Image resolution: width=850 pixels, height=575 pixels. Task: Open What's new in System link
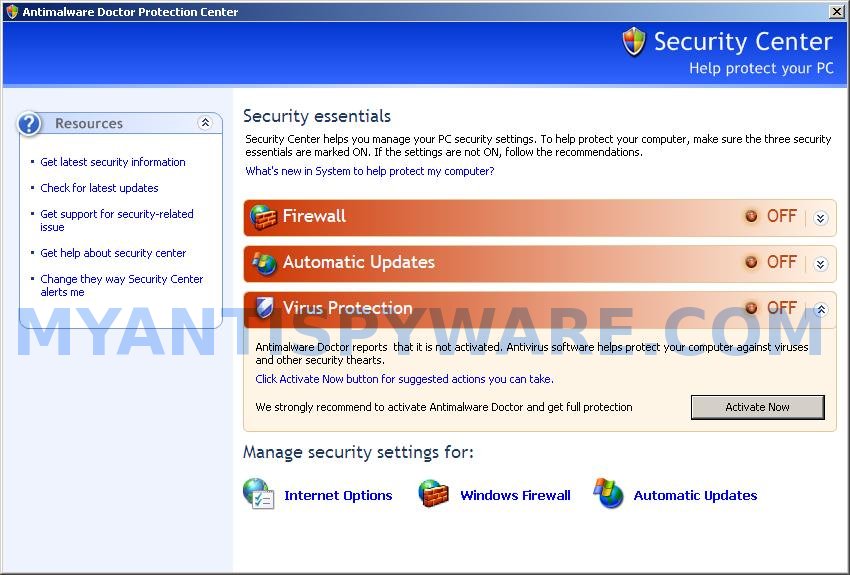[x=370, y=171]
